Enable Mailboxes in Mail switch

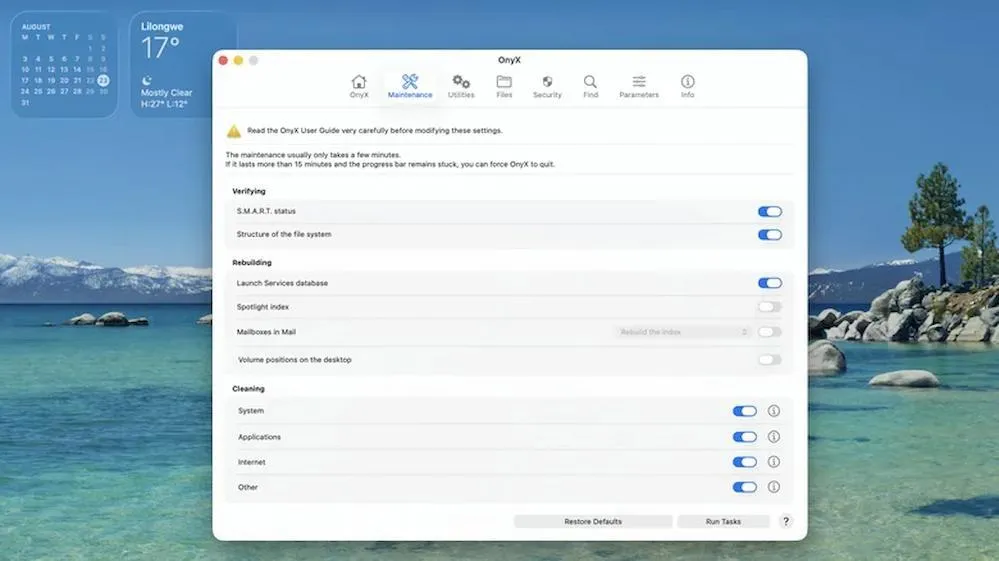770,332
